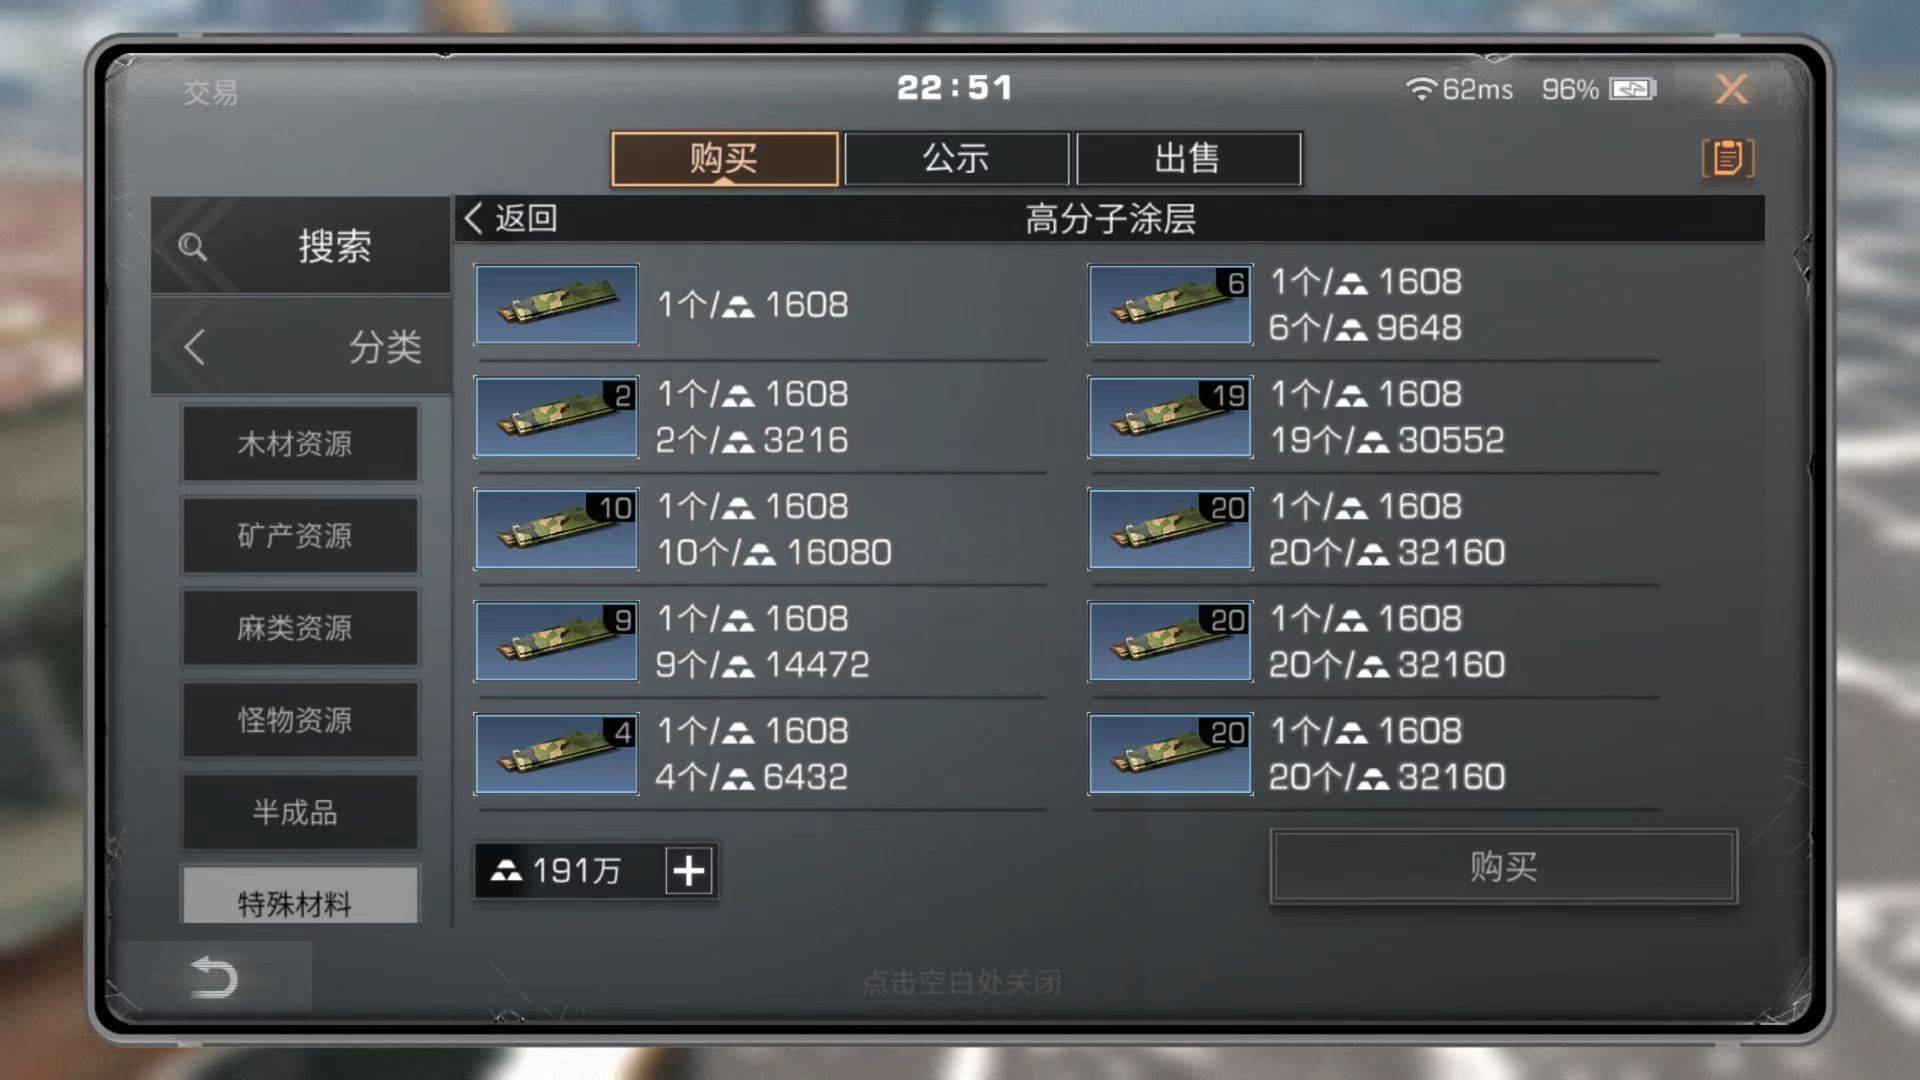Screen dimensions: 1920x1080
Task: Close the trade window with orange X
Action: (x=1731, y=89)
